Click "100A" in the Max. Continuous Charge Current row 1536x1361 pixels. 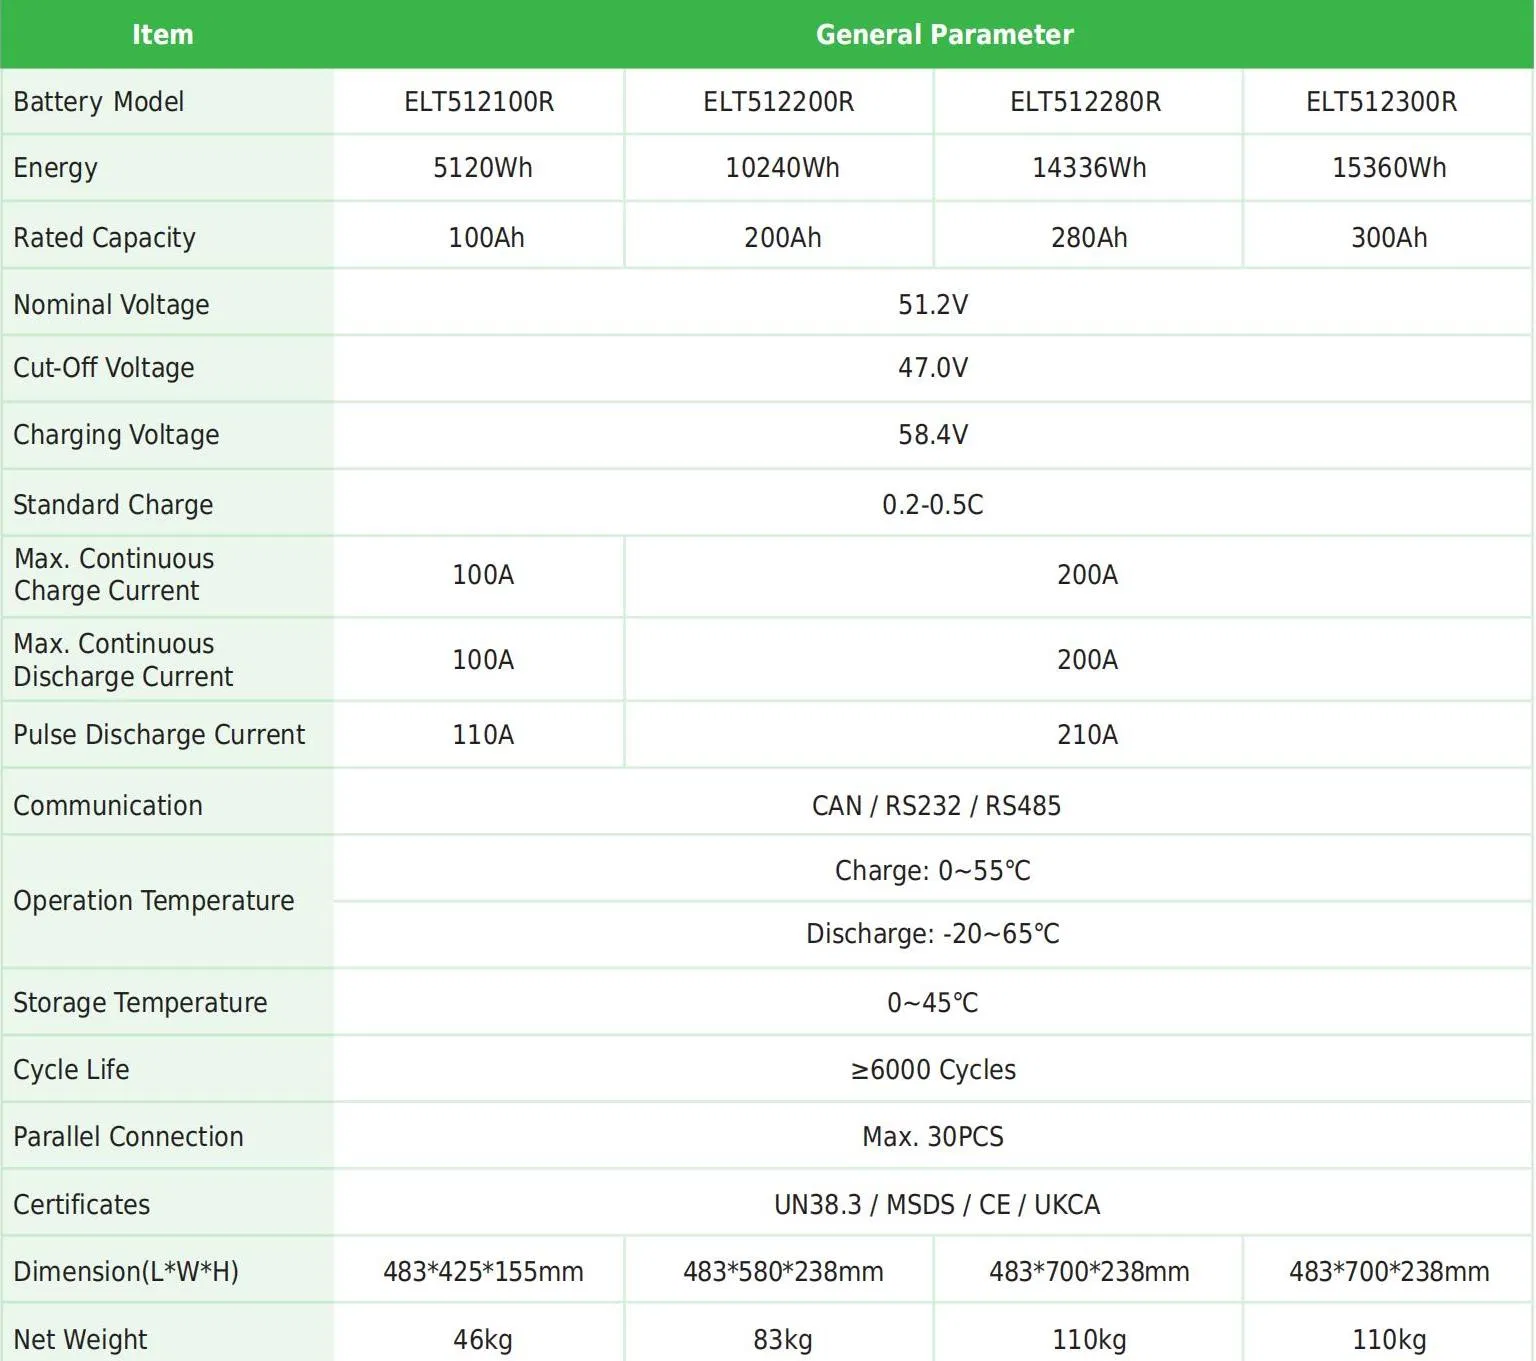click(483, 575)
